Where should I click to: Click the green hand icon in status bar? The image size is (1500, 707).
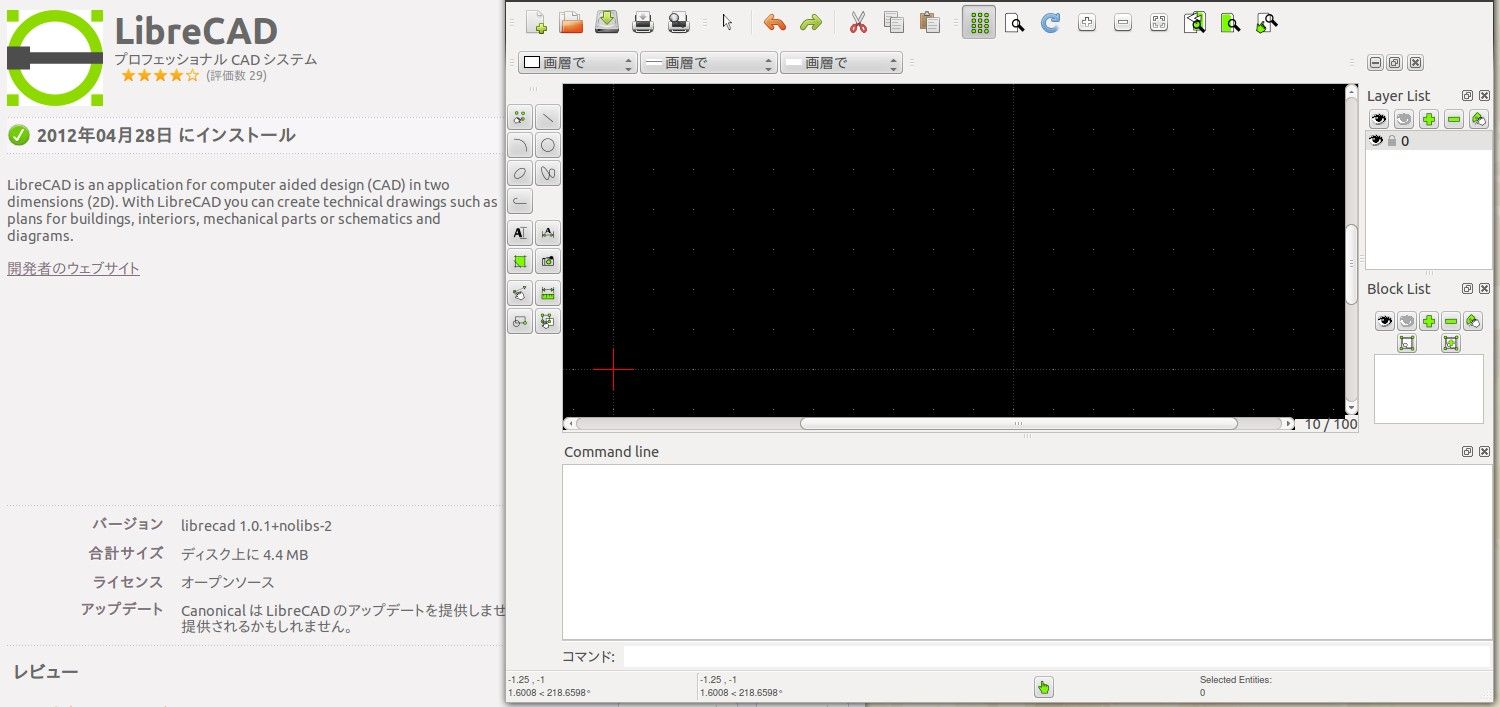click(x=1044, y=687)
